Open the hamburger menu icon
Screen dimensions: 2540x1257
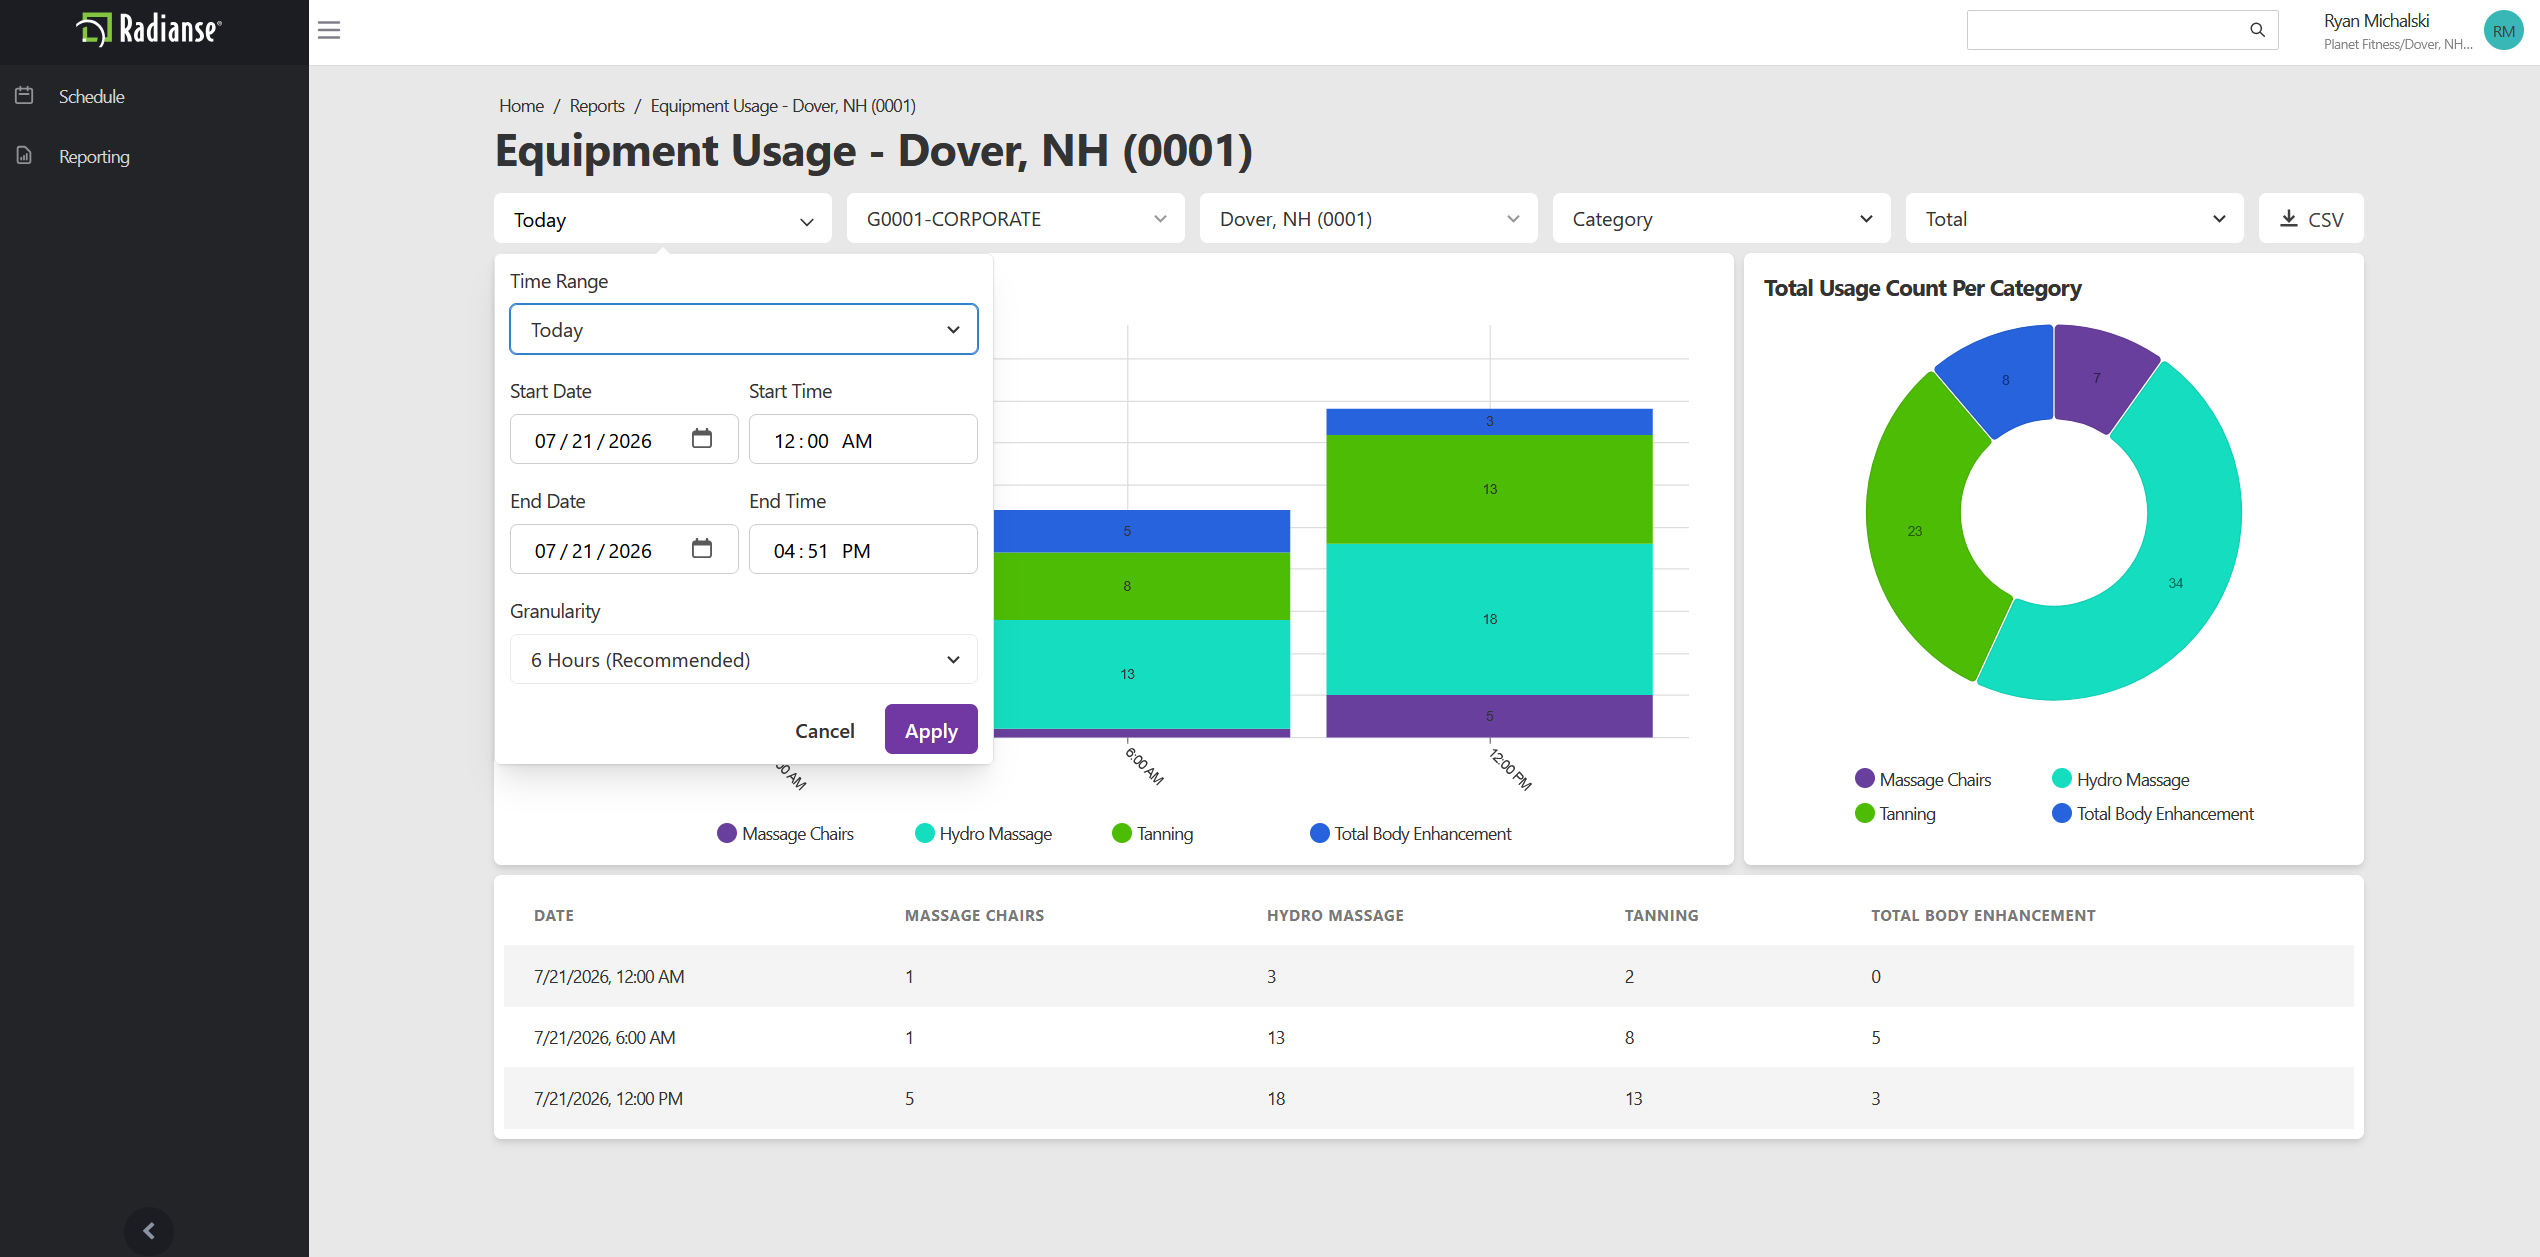[329, 30]
